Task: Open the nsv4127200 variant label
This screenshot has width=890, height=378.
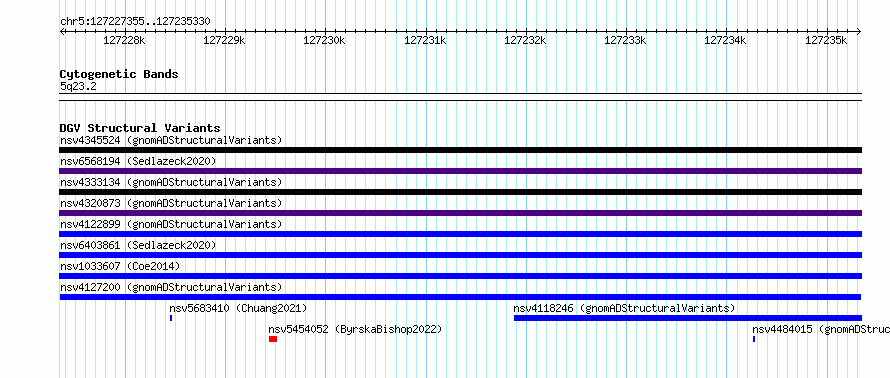Action: 171,287
